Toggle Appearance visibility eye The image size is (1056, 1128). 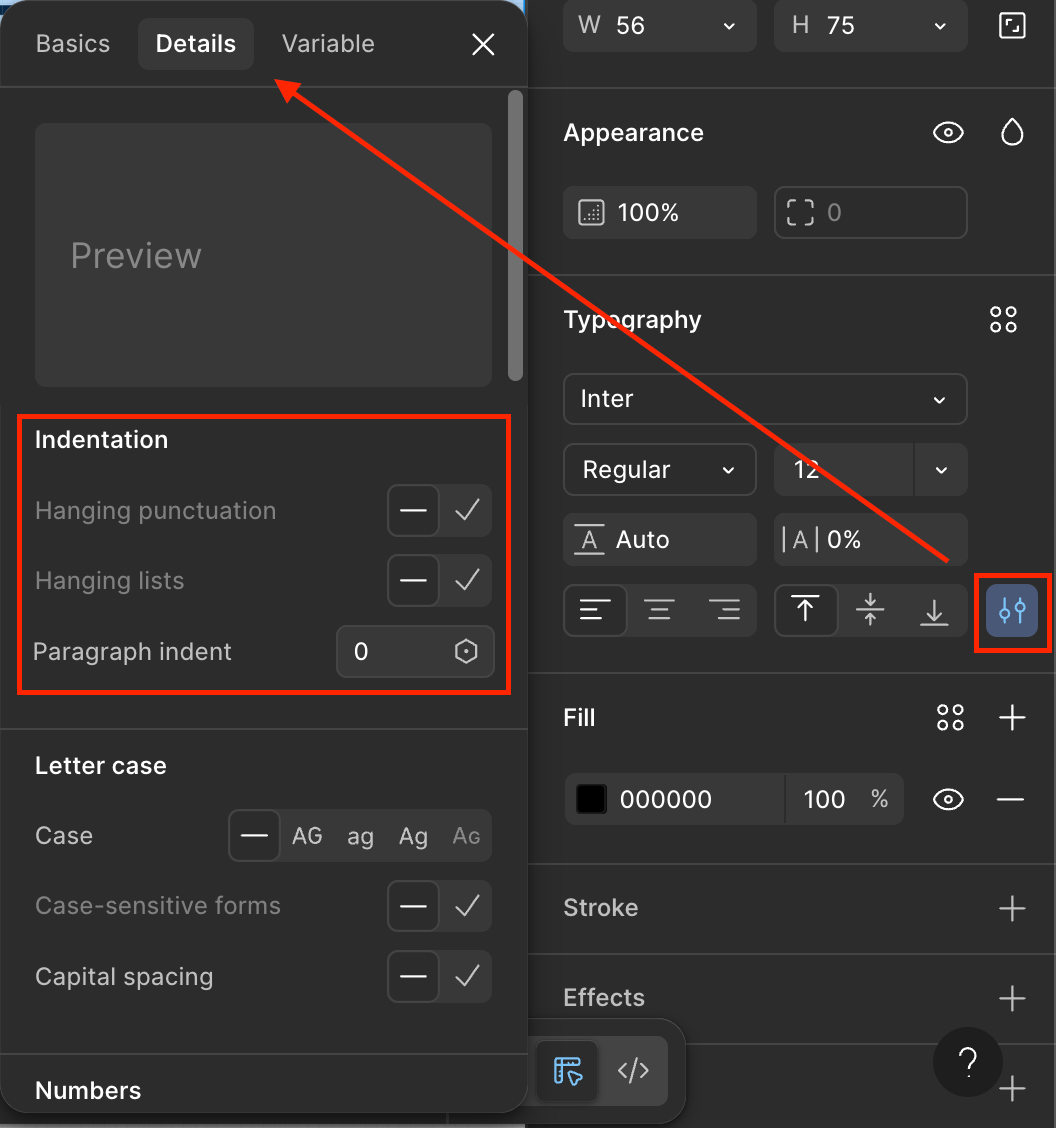click(948, 132)
